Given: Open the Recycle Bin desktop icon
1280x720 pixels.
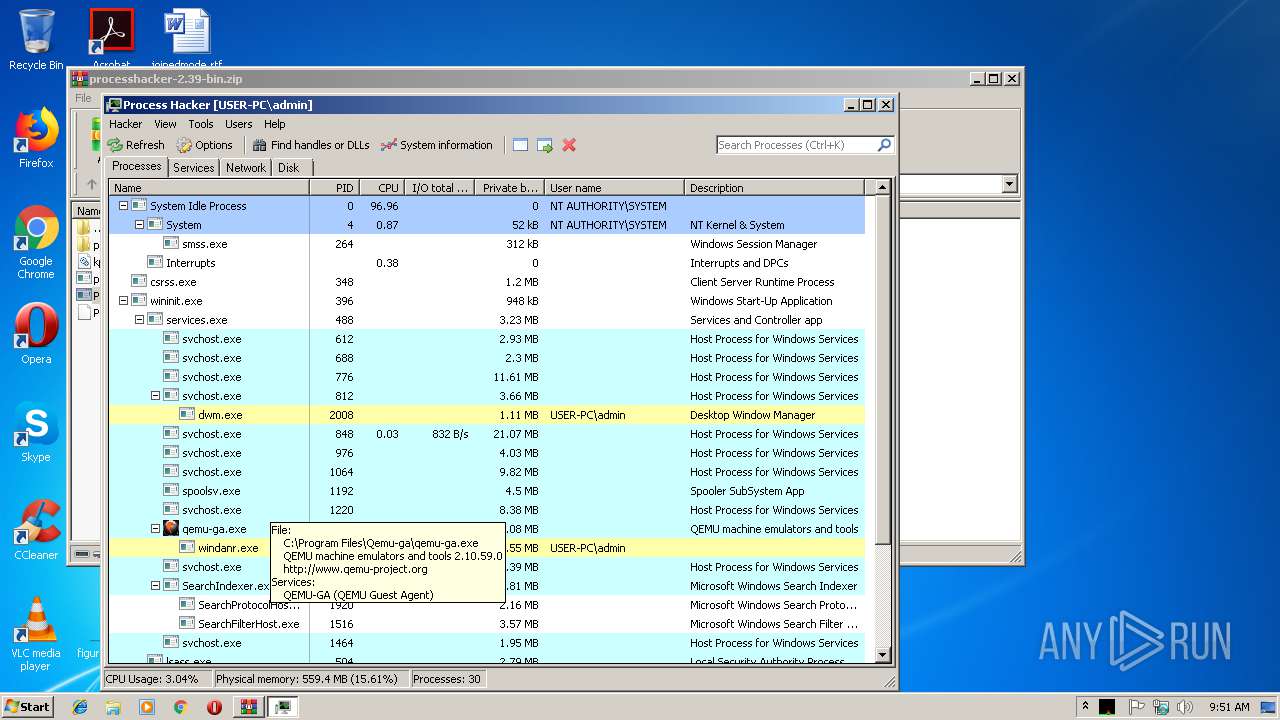Looking at the screenshot, I should pyautogui.click(x=36, y=40).
